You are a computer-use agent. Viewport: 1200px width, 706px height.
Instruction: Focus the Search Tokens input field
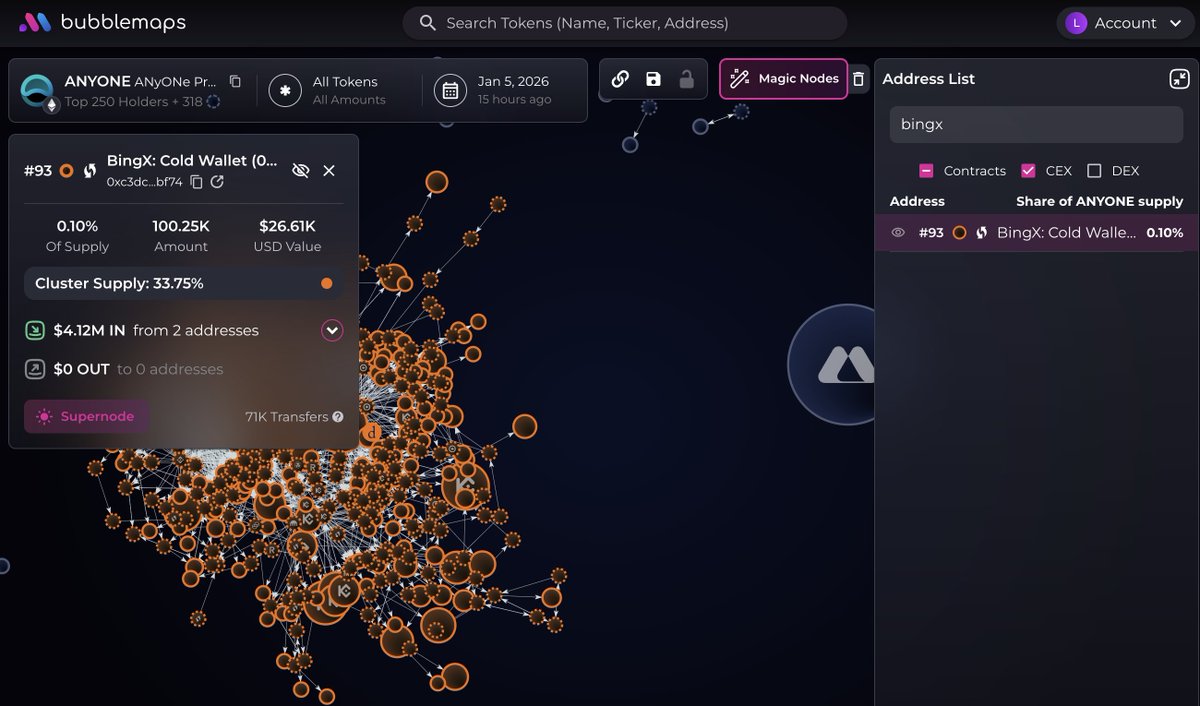coord(625,23)
